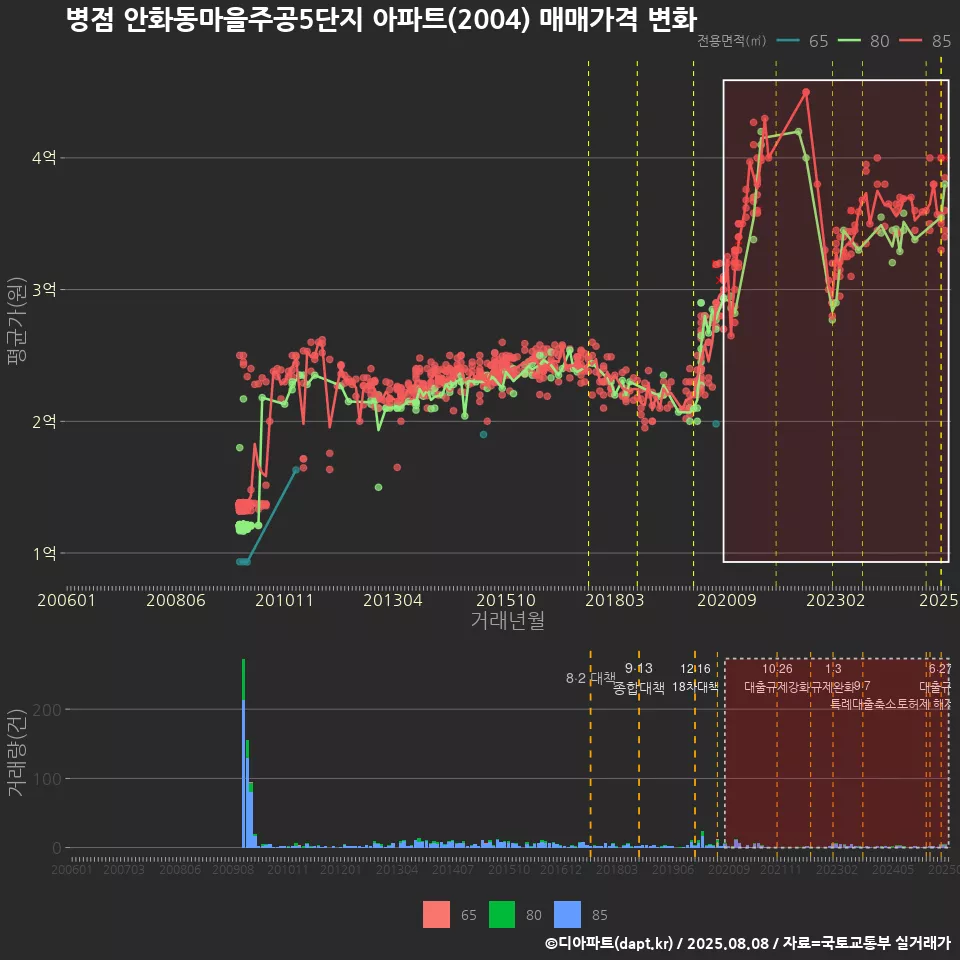Click the green 80 swatch in bottom legend

click(502, 915)
